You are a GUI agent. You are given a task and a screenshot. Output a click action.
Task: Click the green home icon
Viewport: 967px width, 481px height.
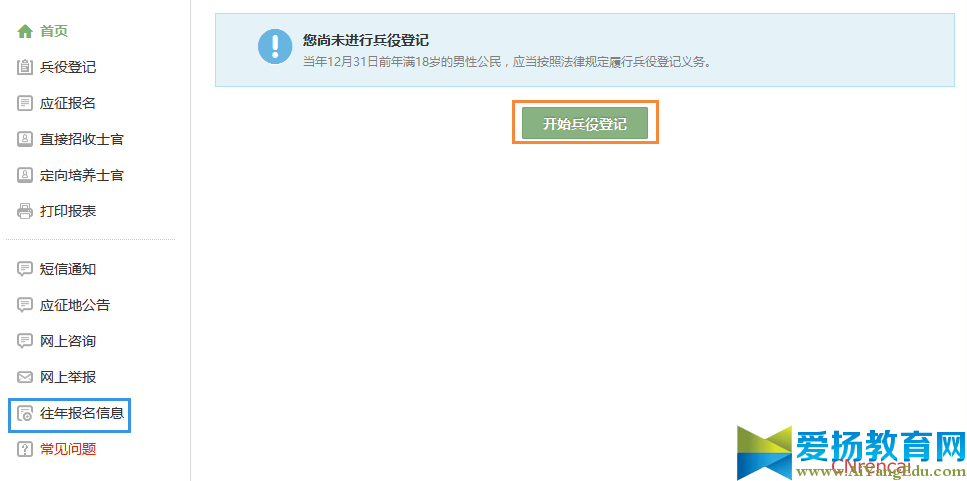coord(25,31)
